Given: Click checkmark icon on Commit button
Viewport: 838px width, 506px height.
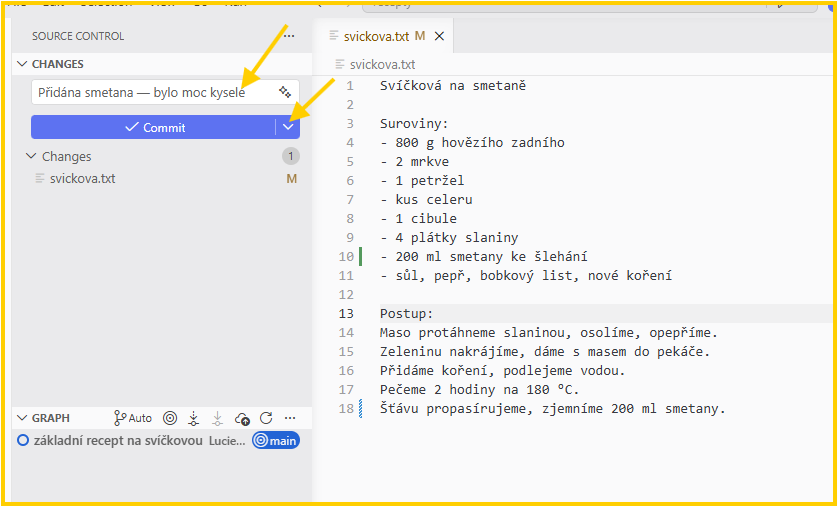Looking at the screenshot, I should (x=131, y=127).
